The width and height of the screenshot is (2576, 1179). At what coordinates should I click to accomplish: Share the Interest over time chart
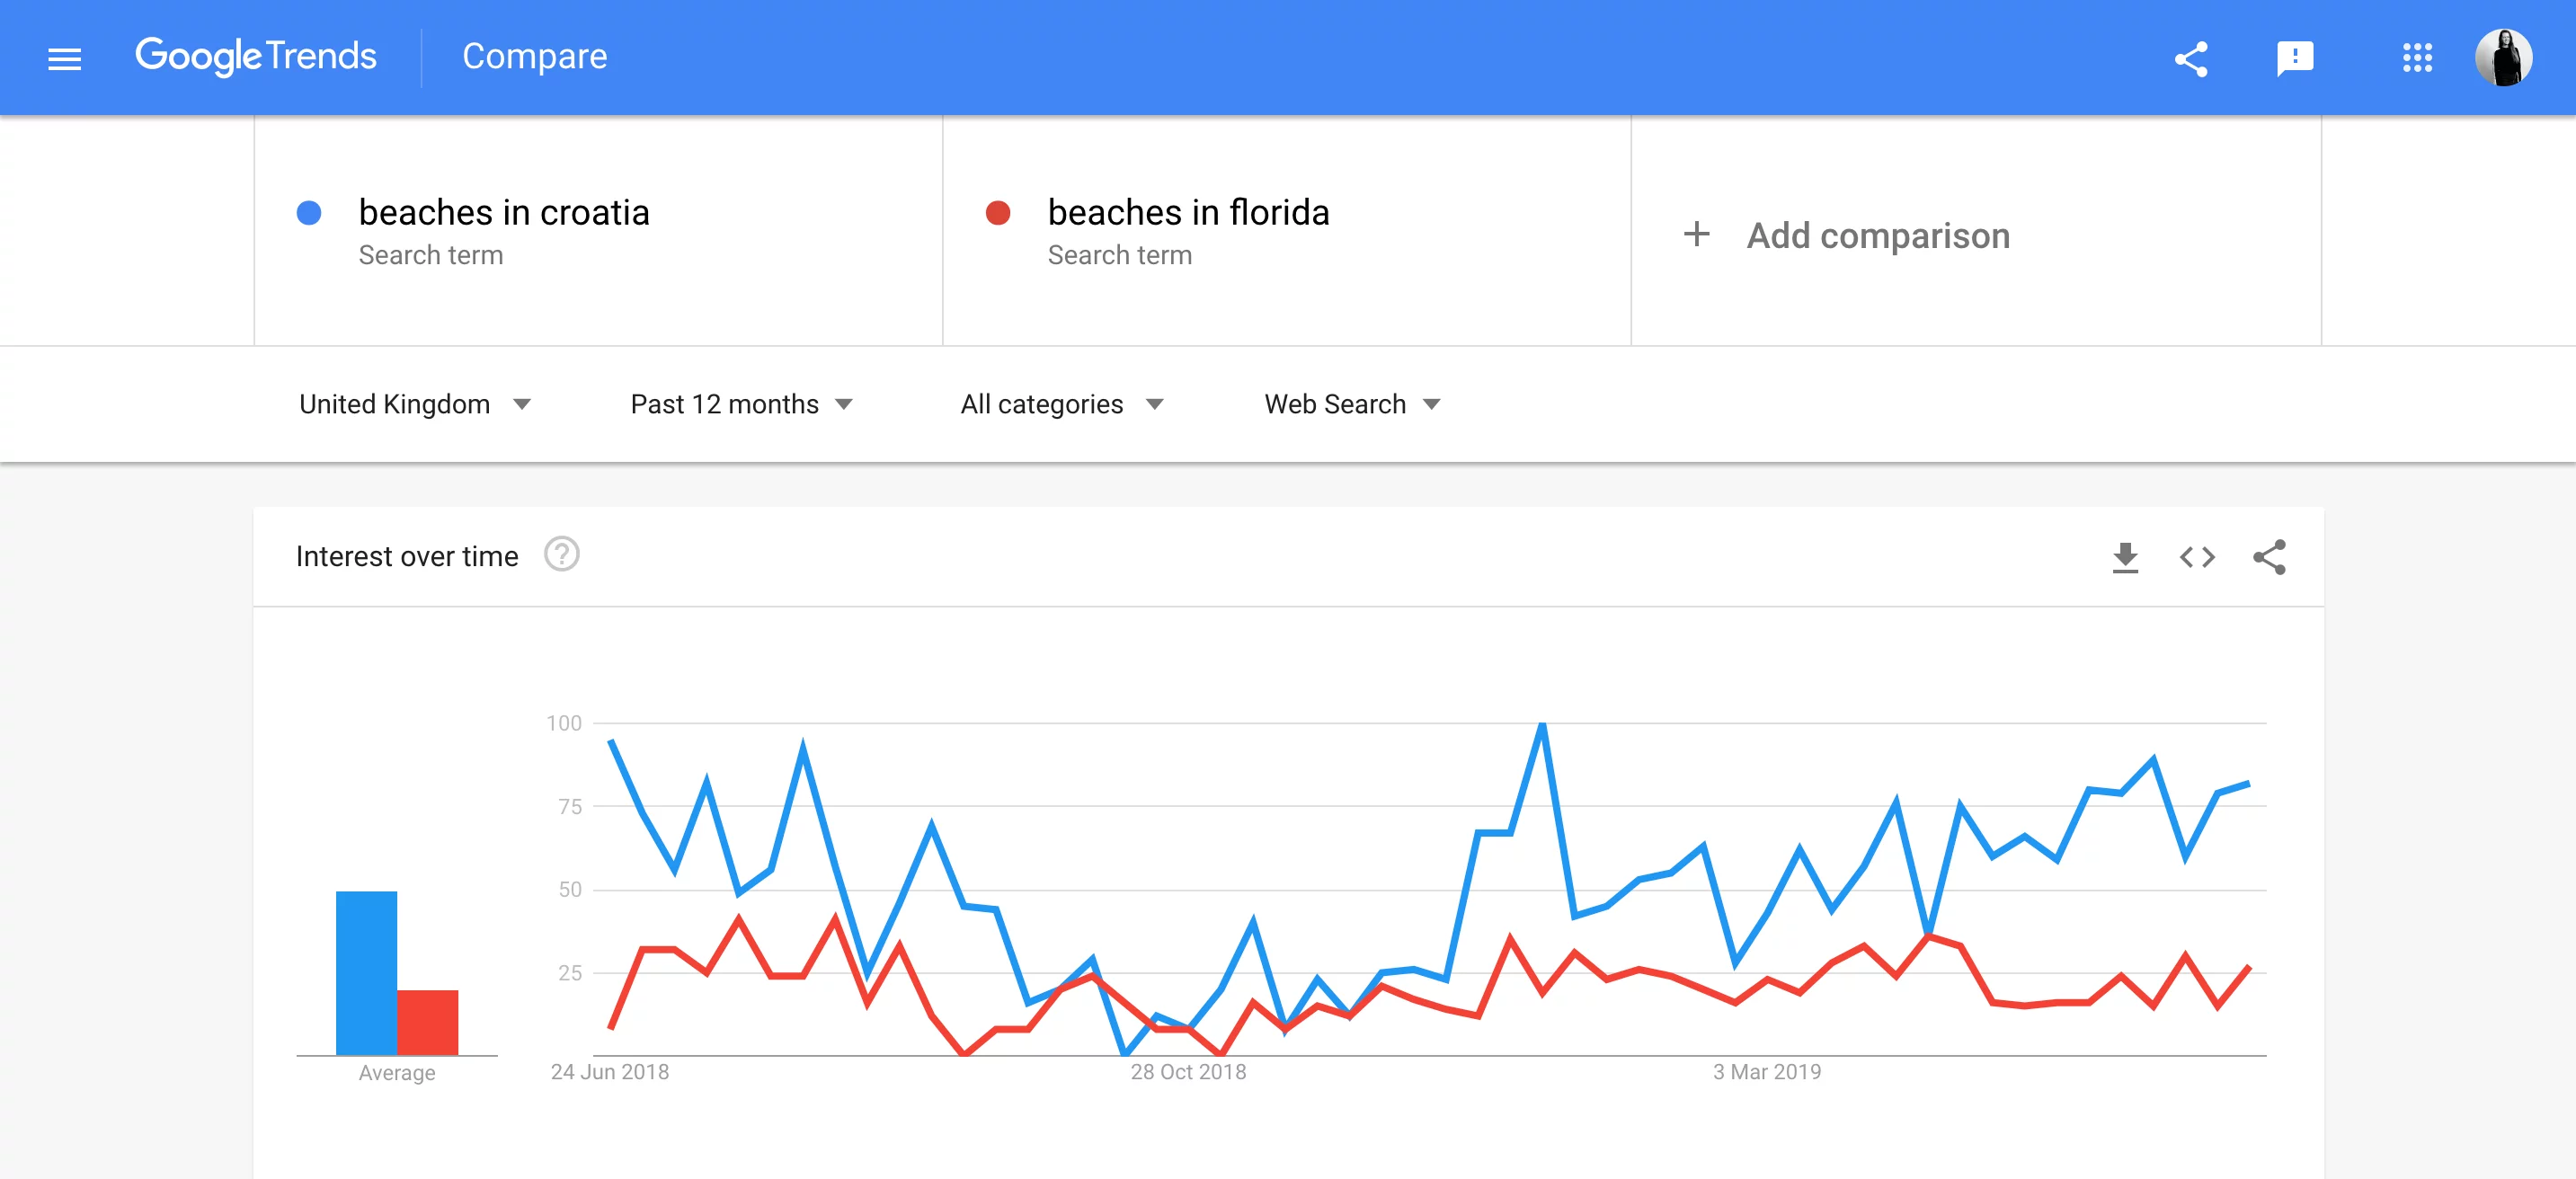click(x=2268, y=557)
